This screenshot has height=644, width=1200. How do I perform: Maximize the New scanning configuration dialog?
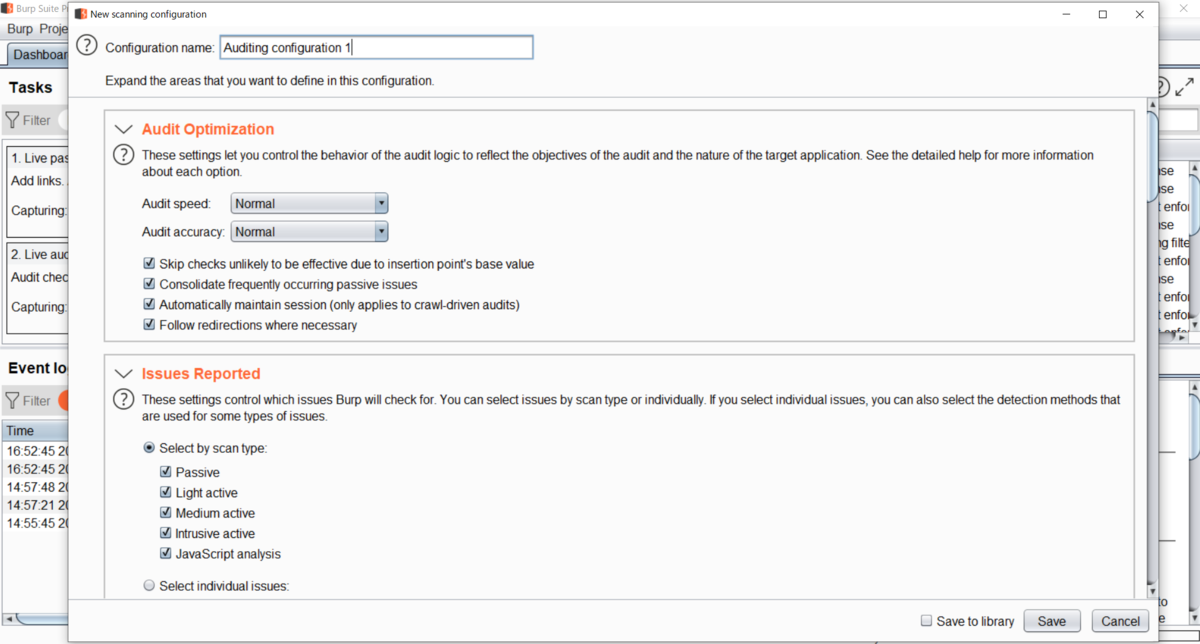(1102, 15)
